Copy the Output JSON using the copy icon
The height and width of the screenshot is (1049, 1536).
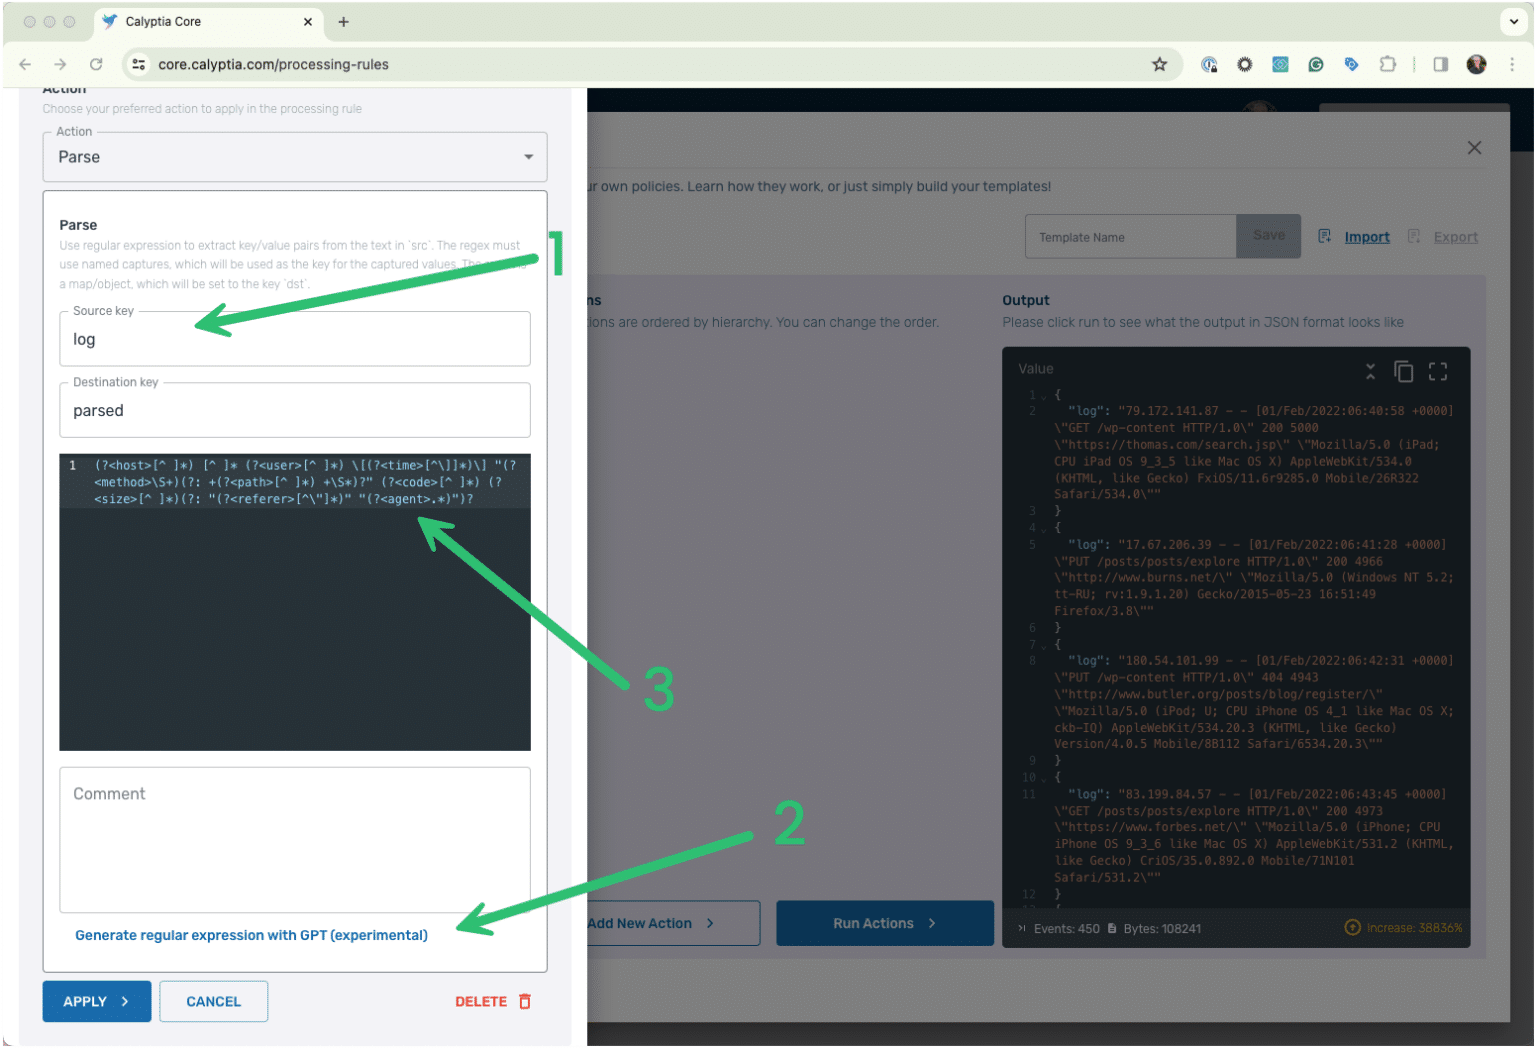[x=1404, y=370]
